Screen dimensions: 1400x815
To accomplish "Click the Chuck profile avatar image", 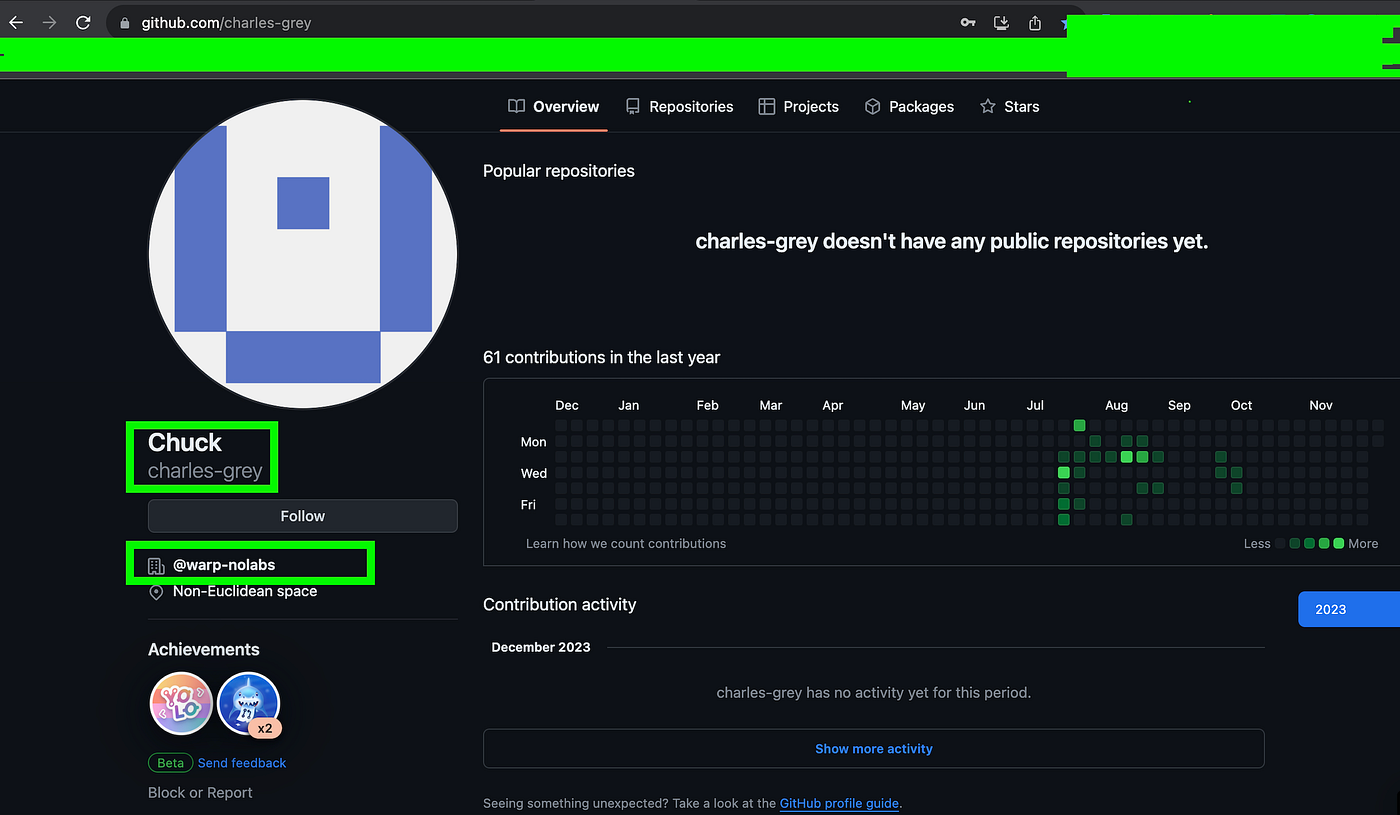I will click(x=303, y=254).
